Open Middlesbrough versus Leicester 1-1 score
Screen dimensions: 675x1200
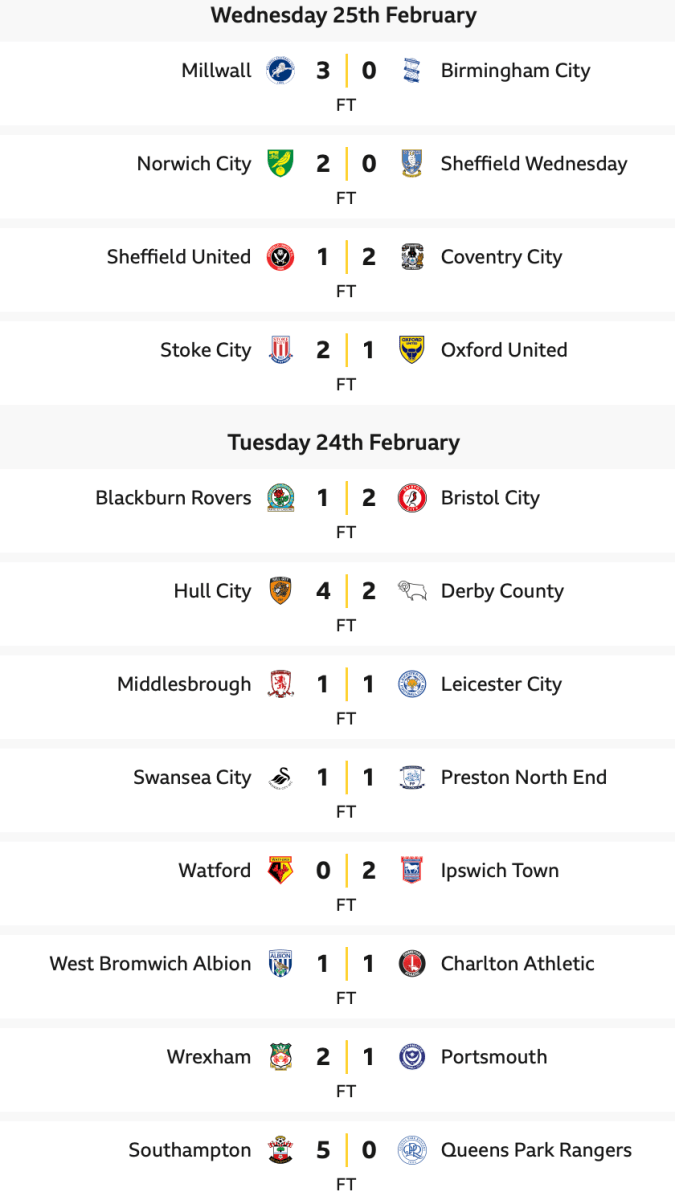(345, 684)
